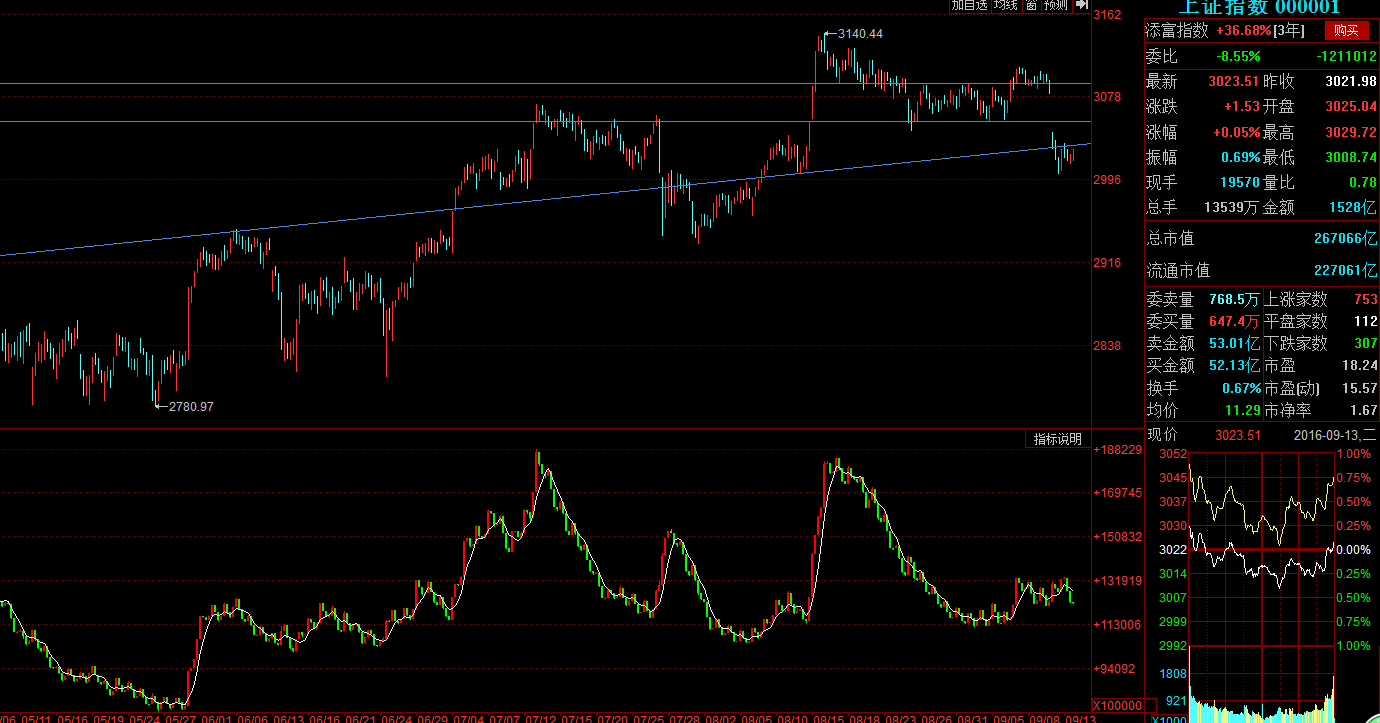Click the 市净率 value 1.67
The image size is (1380, 723).
[x=1364, y=410]
